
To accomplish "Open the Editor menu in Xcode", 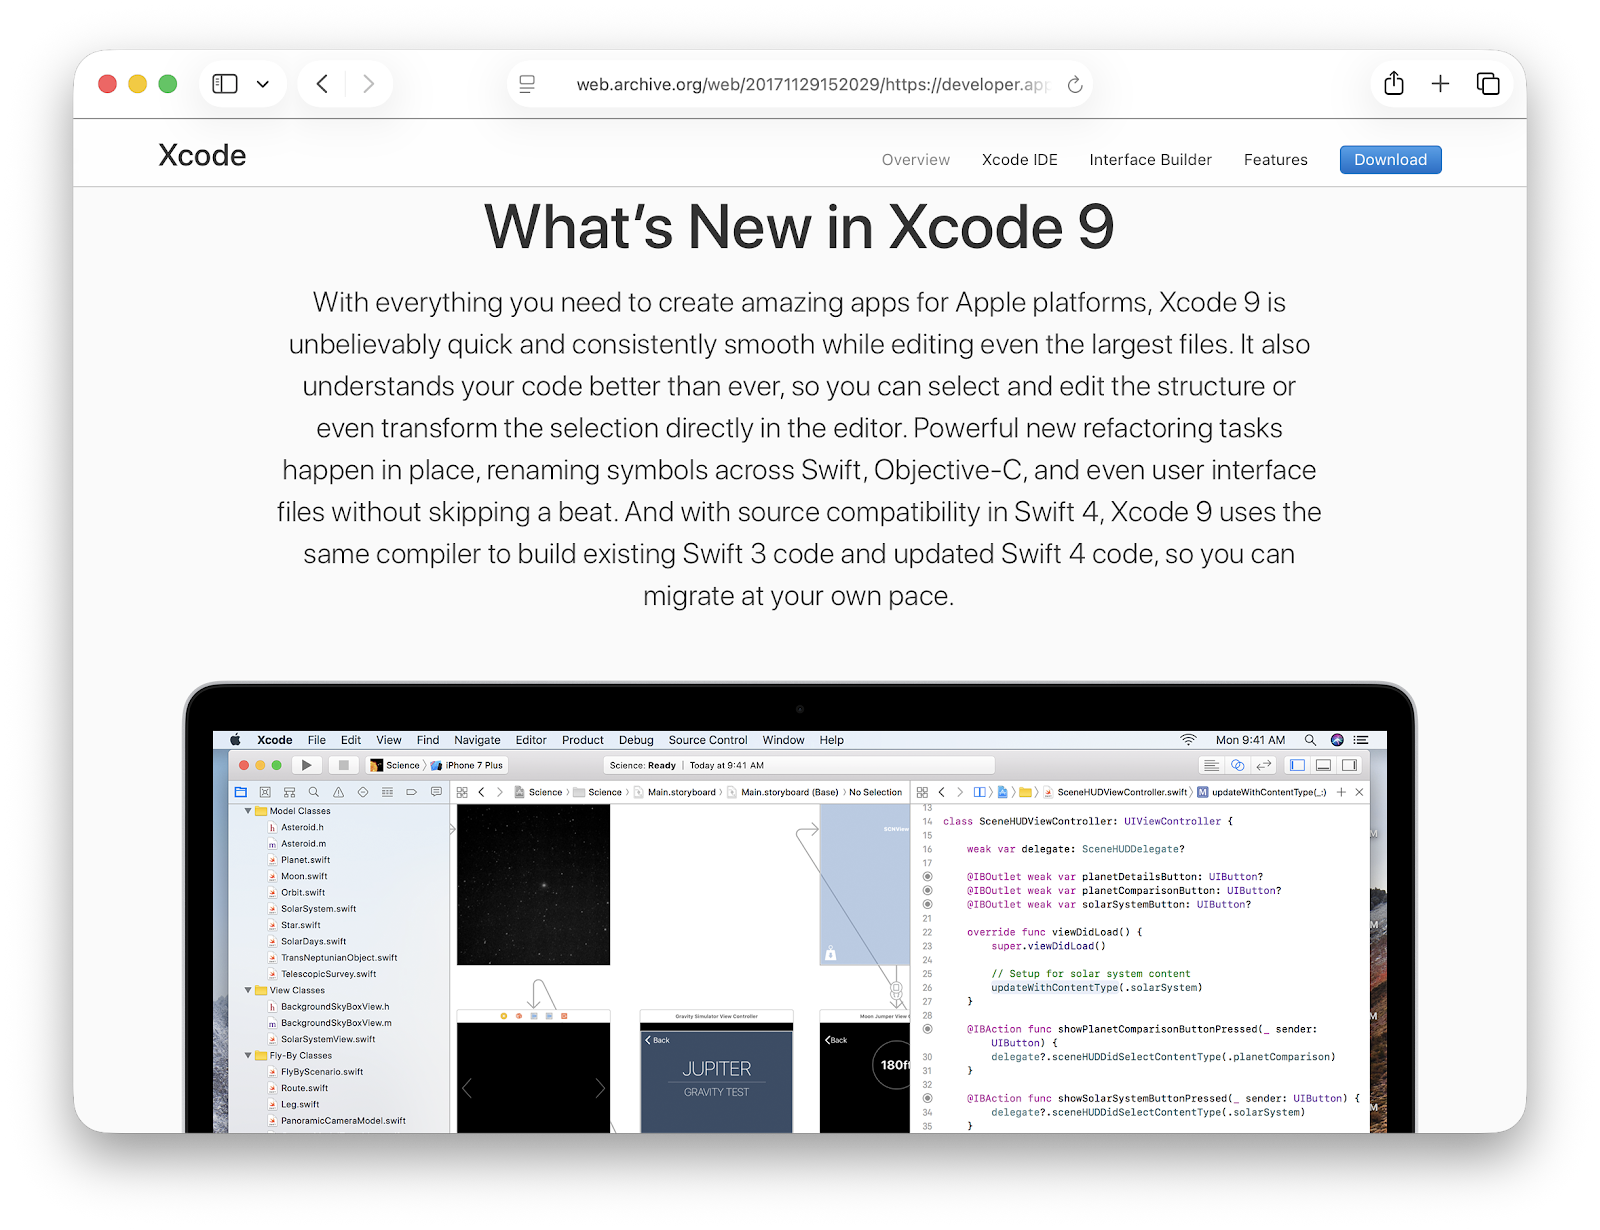I will (531, 740).
